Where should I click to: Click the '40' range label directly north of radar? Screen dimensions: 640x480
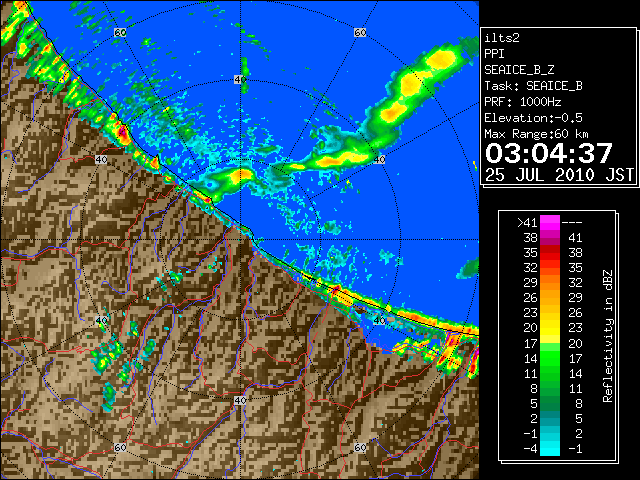pyautogui.click(x=240, y=80)
